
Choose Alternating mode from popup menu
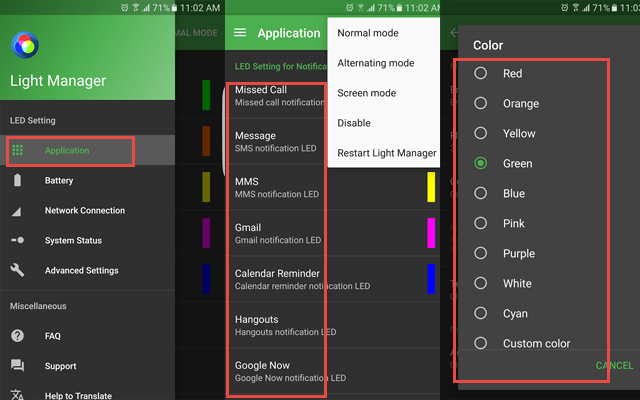tap(384, 63)
